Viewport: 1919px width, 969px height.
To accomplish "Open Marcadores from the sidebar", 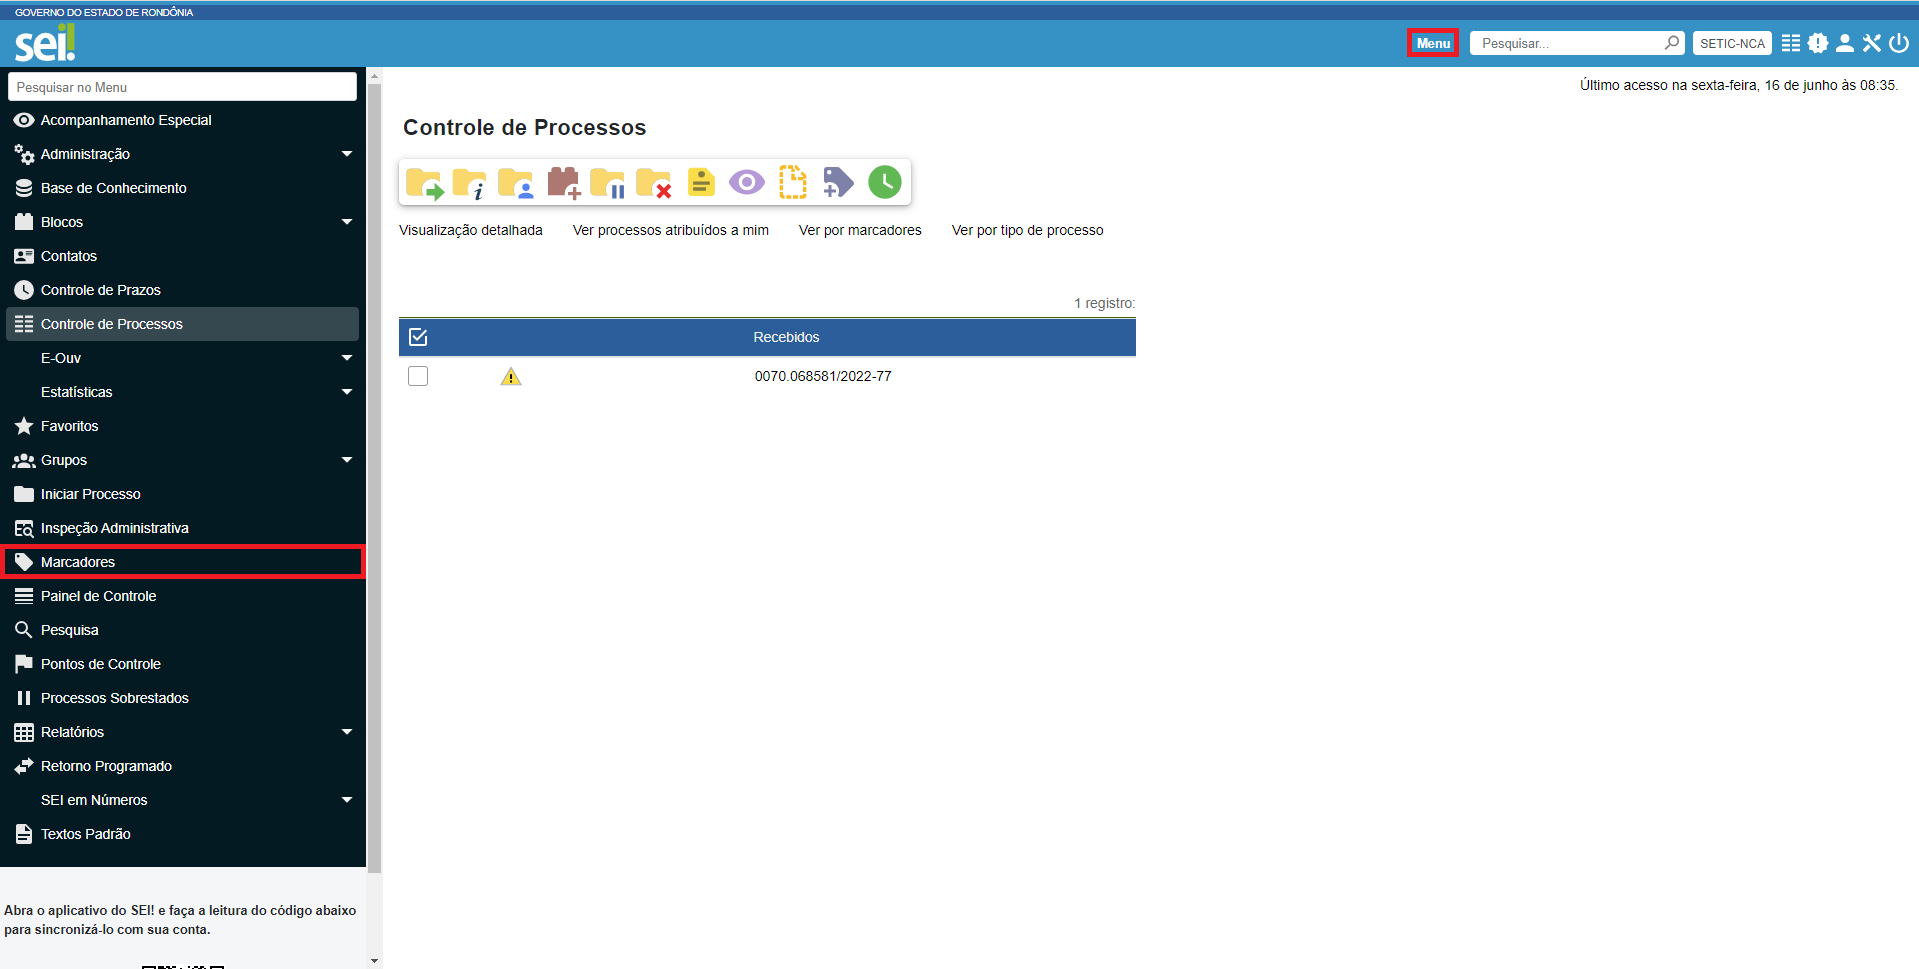I will point(77,561).
